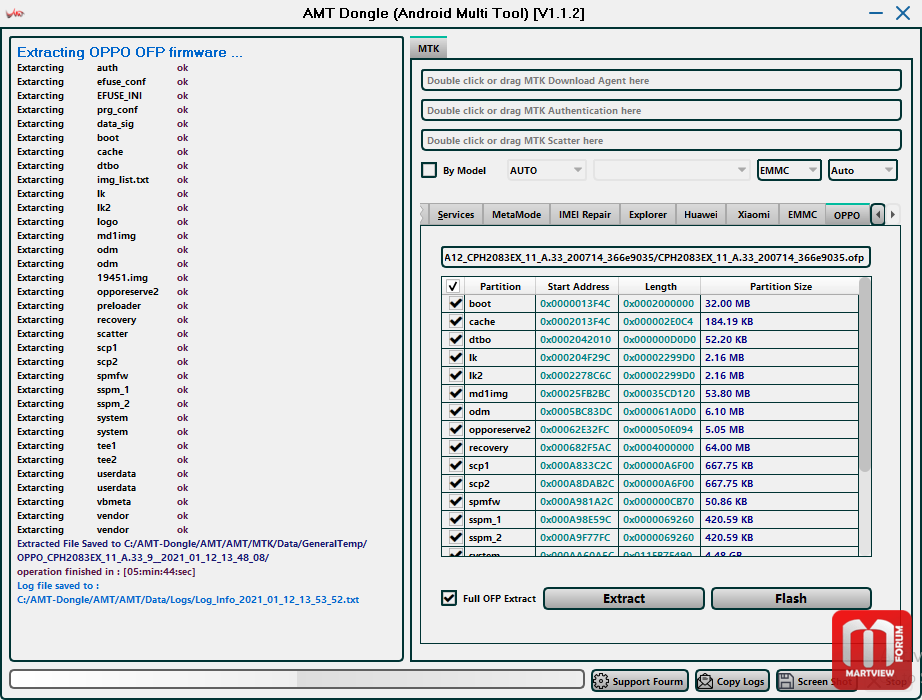The height and width of the screenshot is (700, 922).
Task: Click the Copy Logs envelope icon
Action: click(x=704, y=681)
